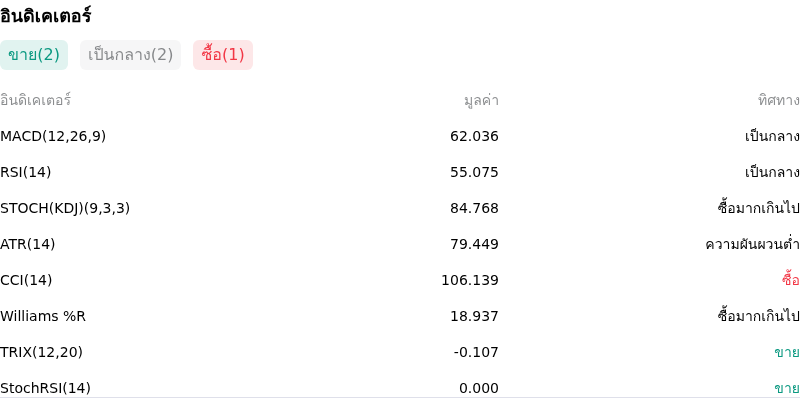Click the CCI value 106.139
Image resolution: width=800 pixels, height=398 pixels.
470,280
